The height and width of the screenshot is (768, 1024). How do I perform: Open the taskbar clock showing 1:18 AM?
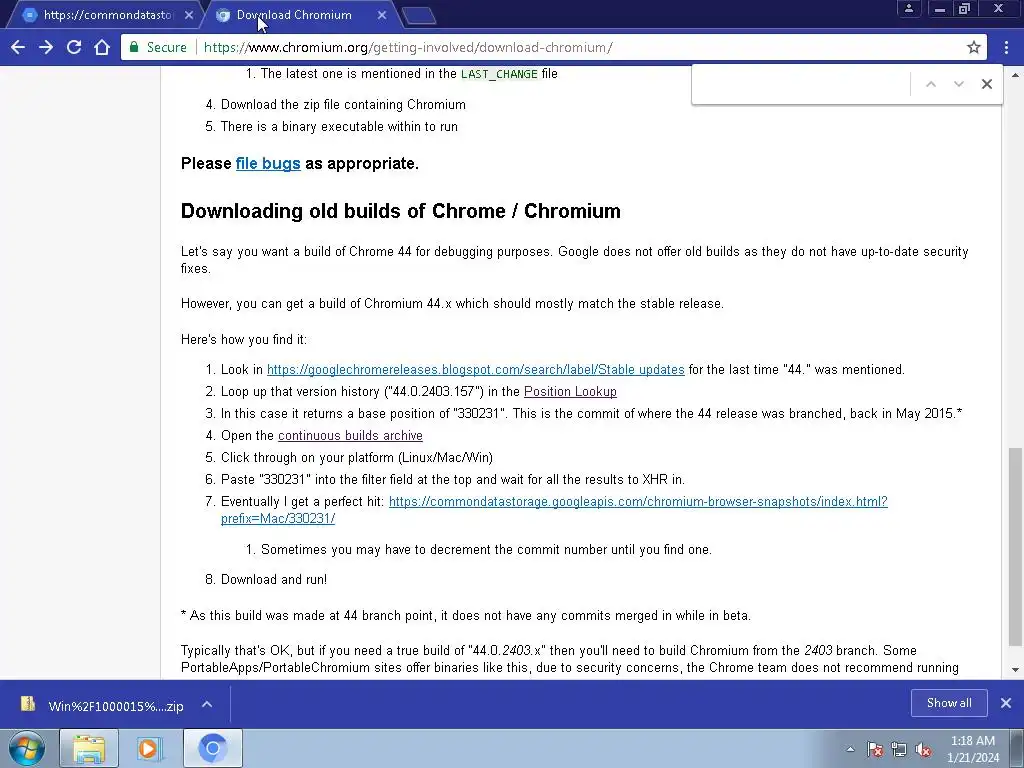[x=973, y=748]
